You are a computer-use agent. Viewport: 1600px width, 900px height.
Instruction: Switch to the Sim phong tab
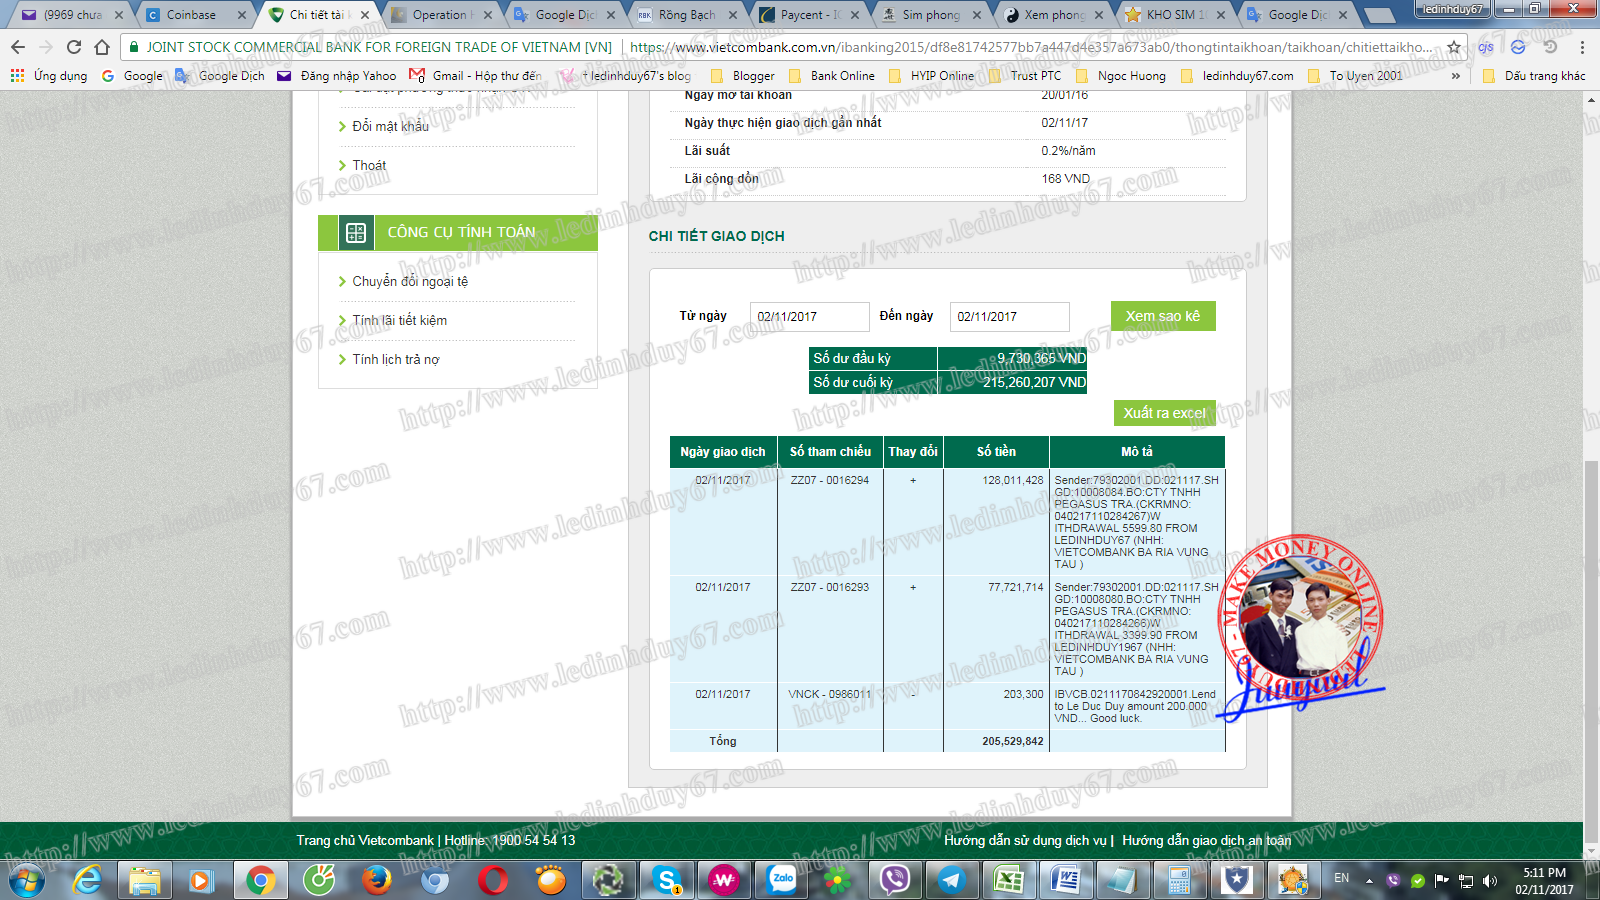(930, 15)
